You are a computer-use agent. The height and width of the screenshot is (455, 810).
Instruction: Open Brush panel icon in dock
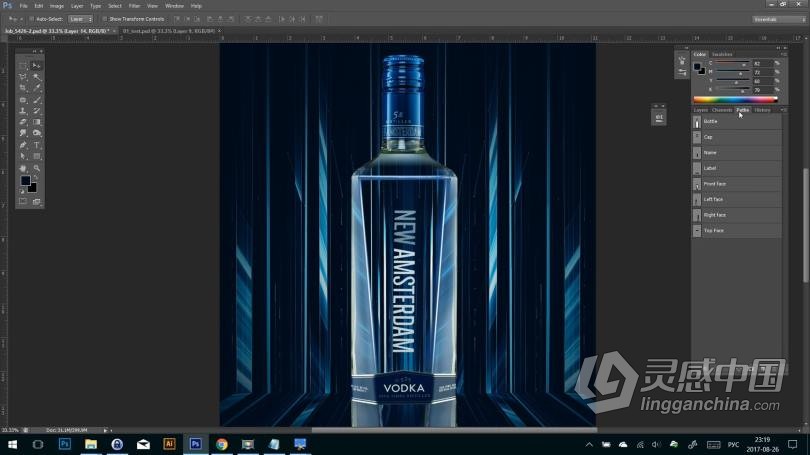pos(682,60)
